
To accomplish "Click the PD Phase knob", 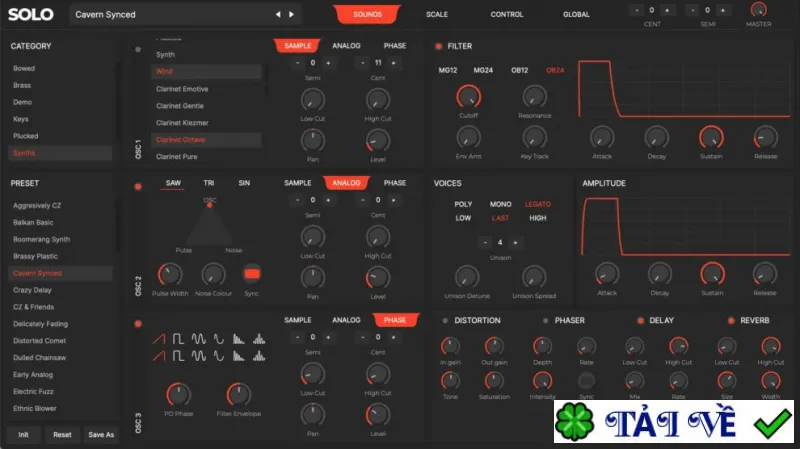I will (x=179, y=395).
